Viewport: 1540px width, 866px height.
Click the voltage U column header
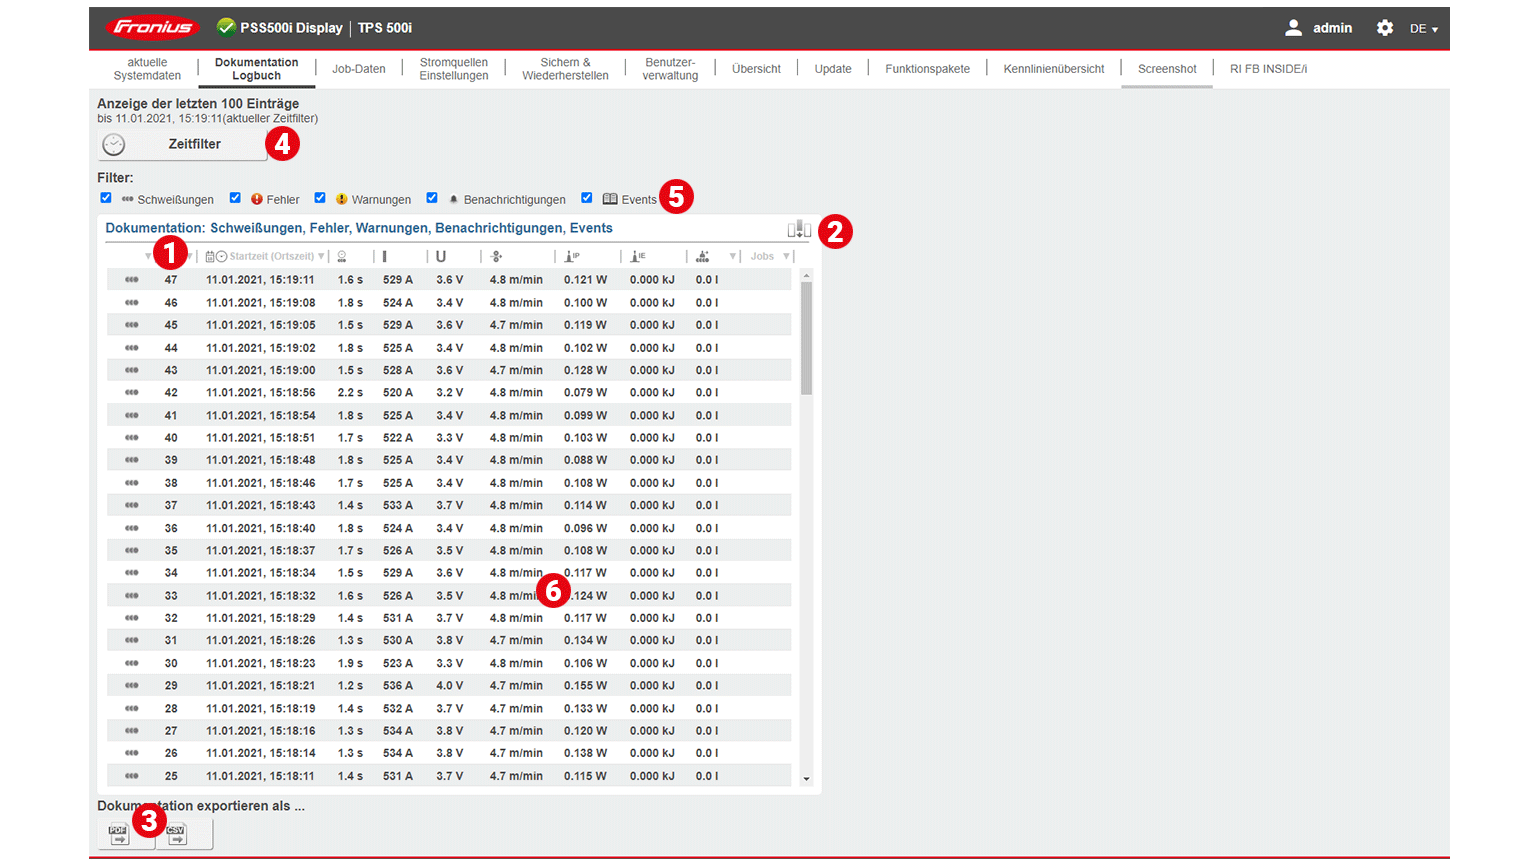point(440,257)
